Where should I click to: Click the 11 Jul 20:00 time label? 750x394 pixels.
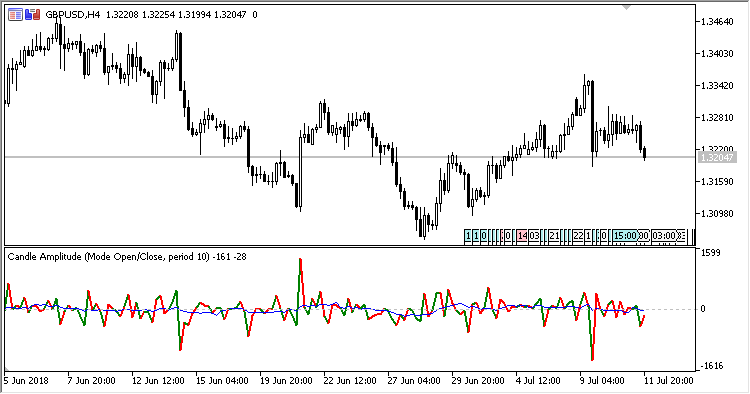tap(668, 381)
